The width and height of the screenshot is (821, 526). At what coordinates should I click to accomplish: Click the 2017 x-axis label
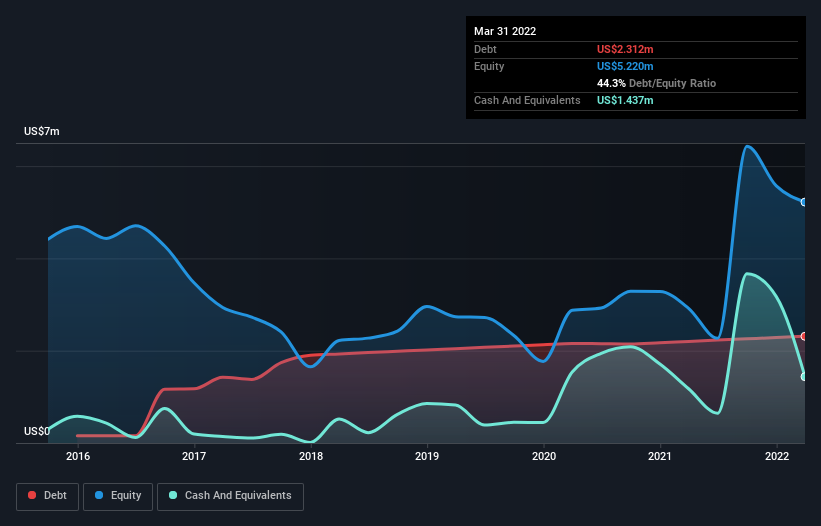point(194,456)
